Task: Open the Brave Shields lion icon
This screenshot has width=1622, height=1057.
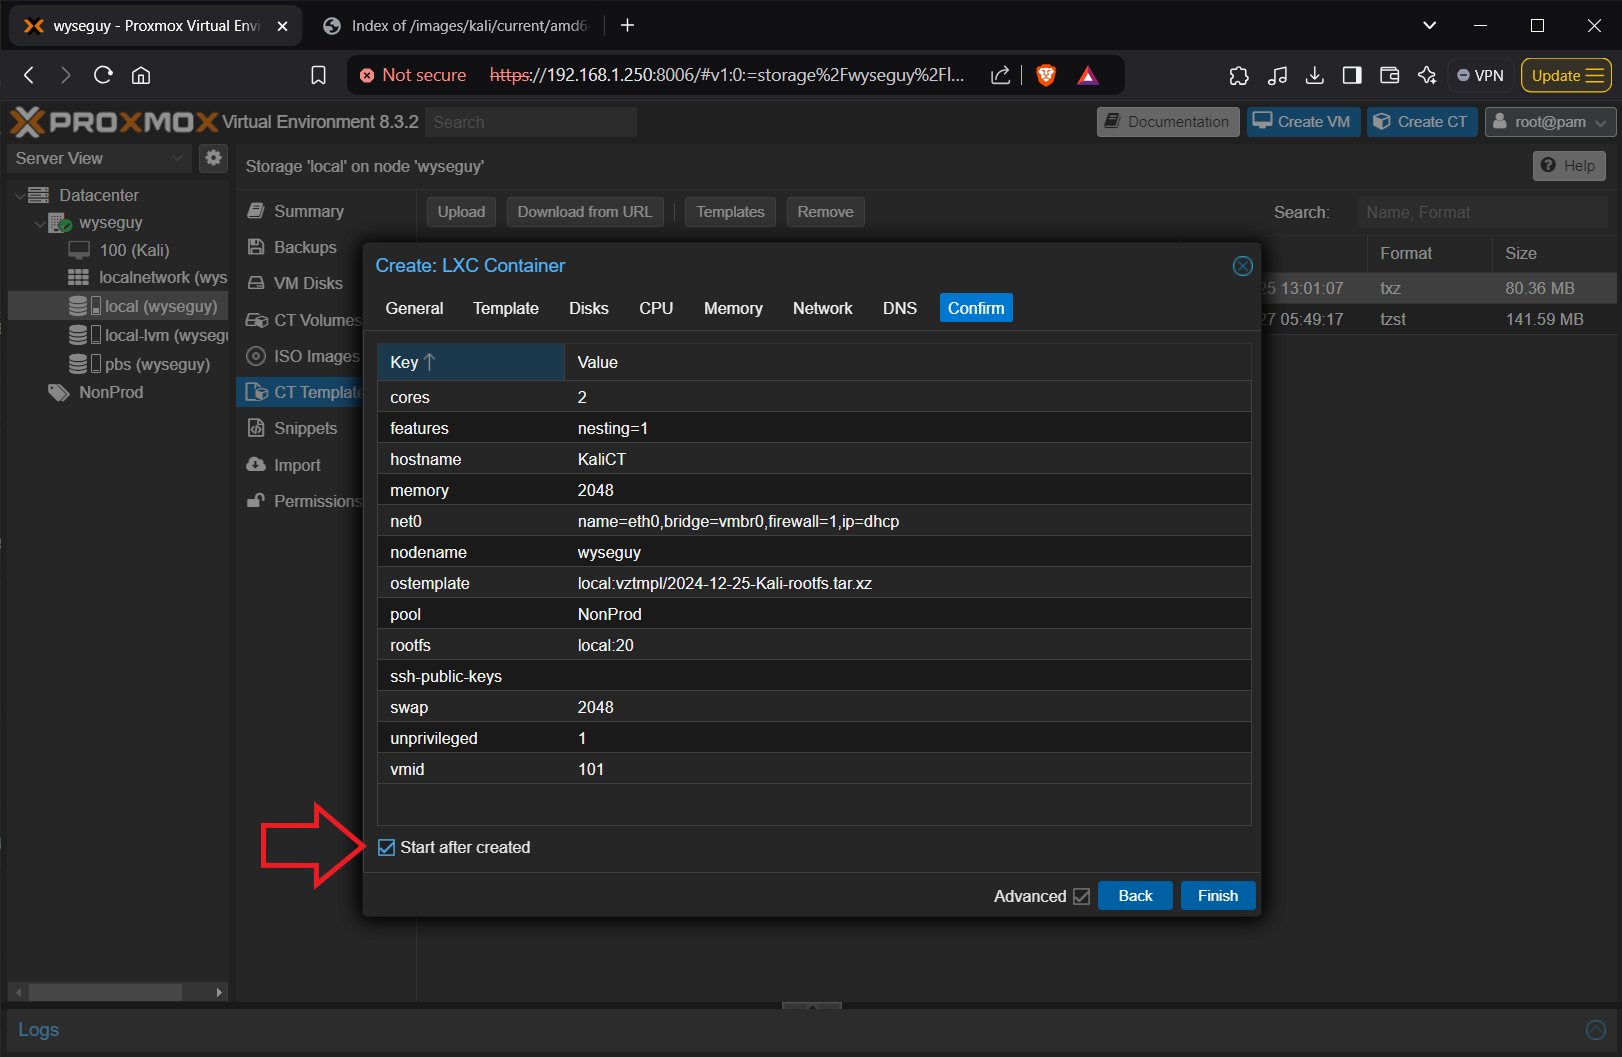Action: 1046,75
